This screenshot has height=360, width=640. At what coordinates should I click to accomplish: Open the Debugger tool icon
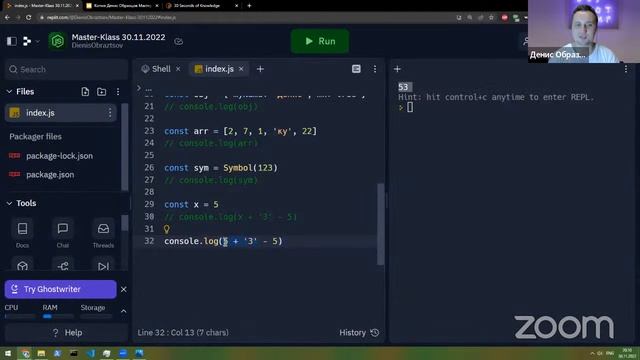point(103,266)
